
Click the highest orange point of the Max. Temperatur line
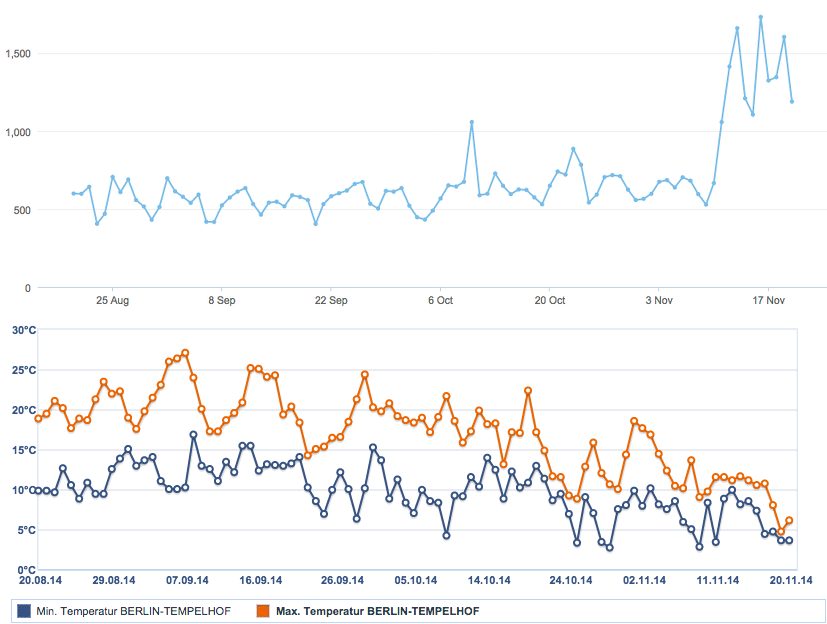tap(185, 353)
